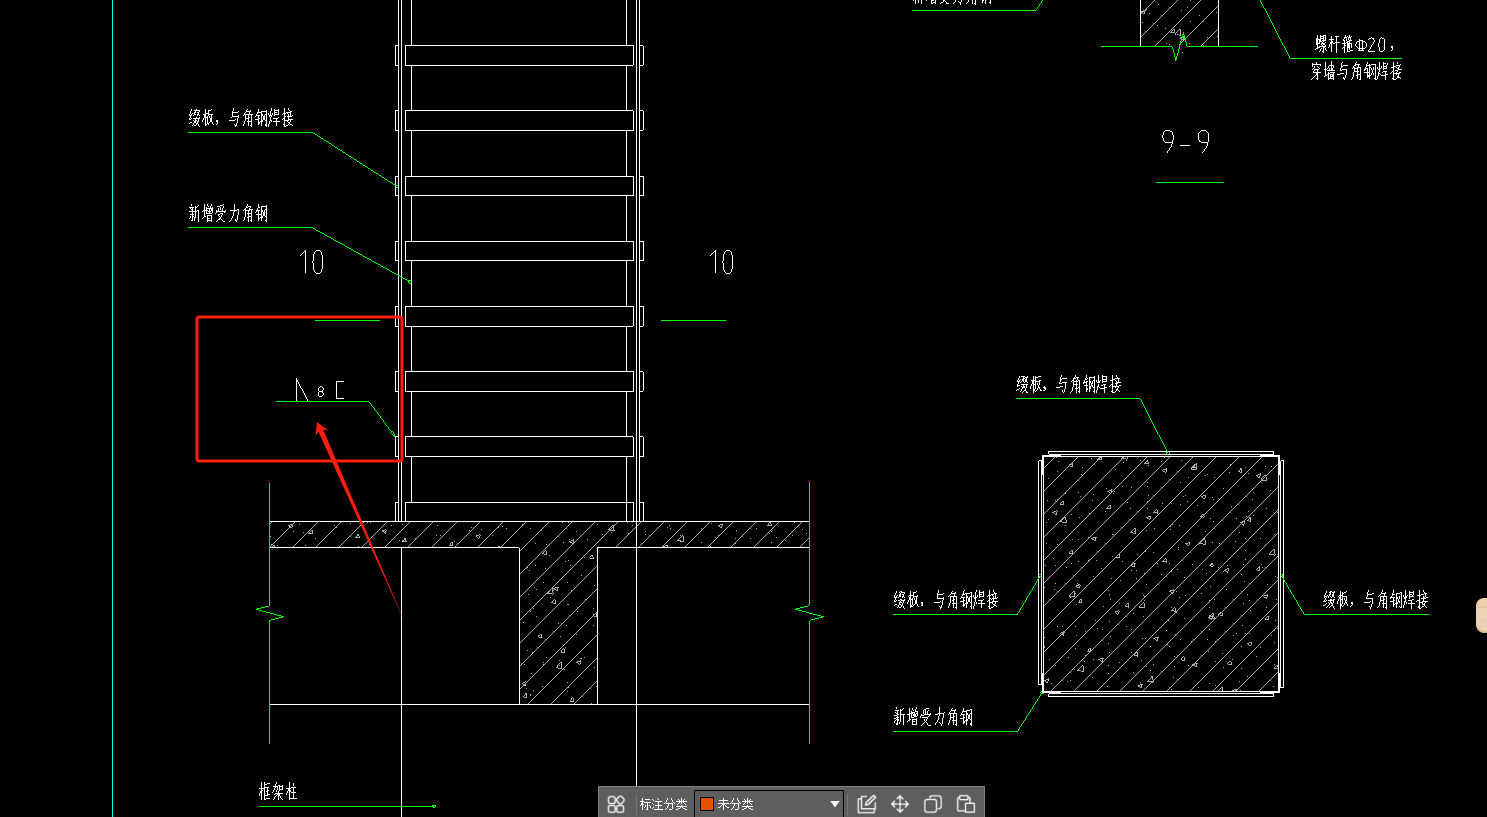Click the 框架柱 label at bottom left
The width and height of the screenshot is (1487, 817).
278,791
